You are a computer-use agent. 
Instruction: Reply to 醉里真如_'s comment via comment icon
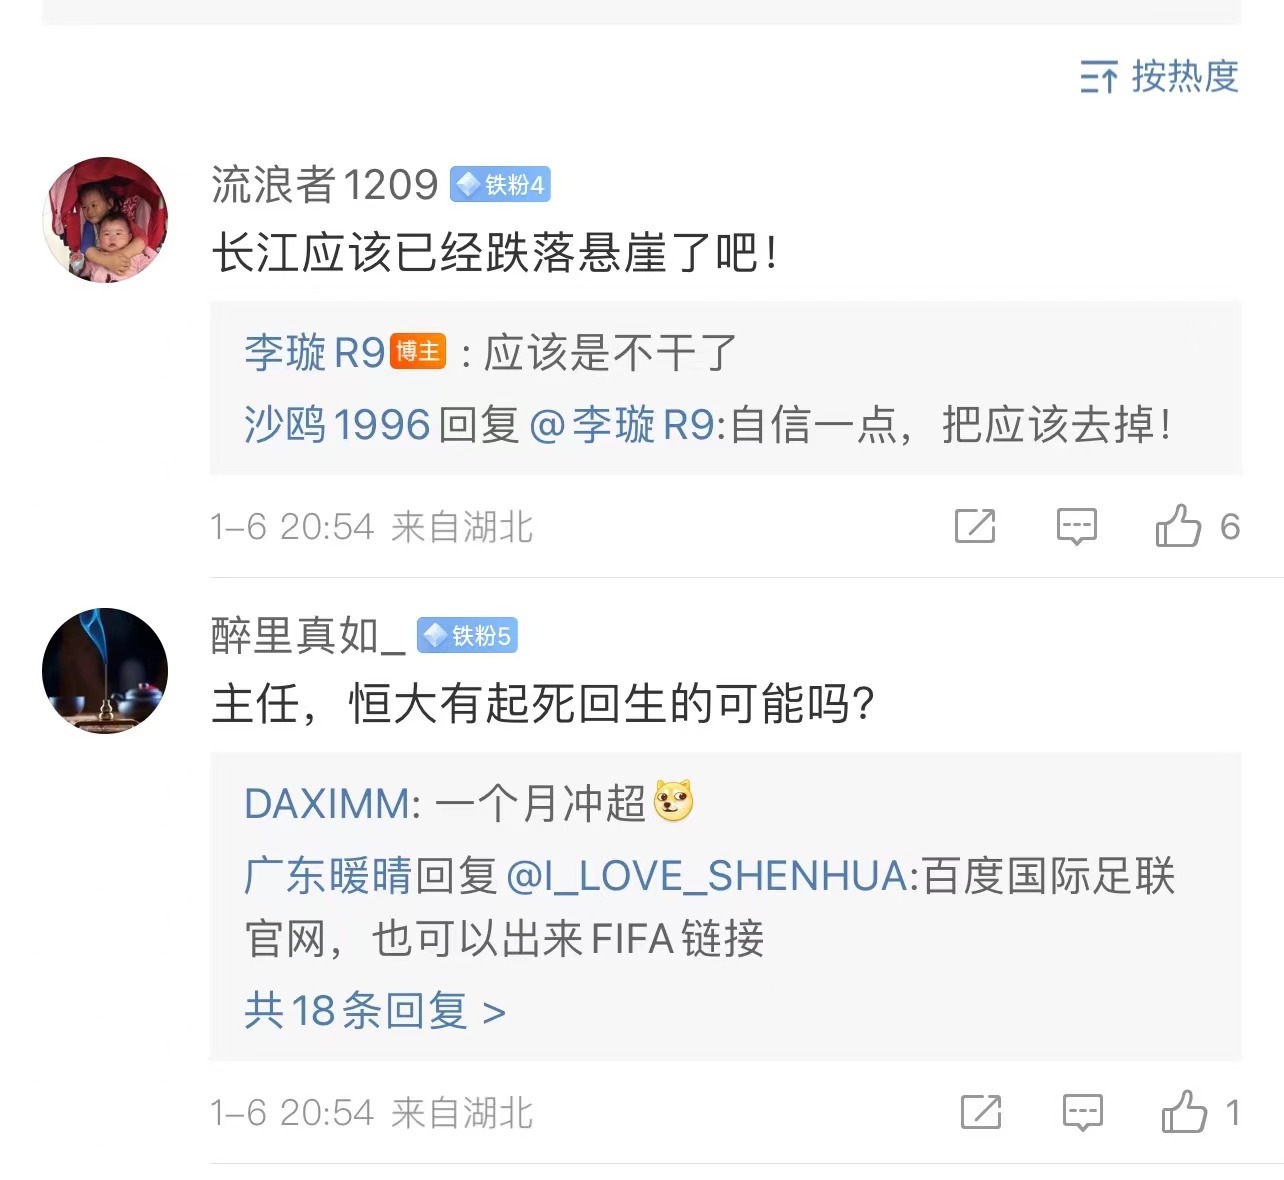[x=1082, y=1112]
